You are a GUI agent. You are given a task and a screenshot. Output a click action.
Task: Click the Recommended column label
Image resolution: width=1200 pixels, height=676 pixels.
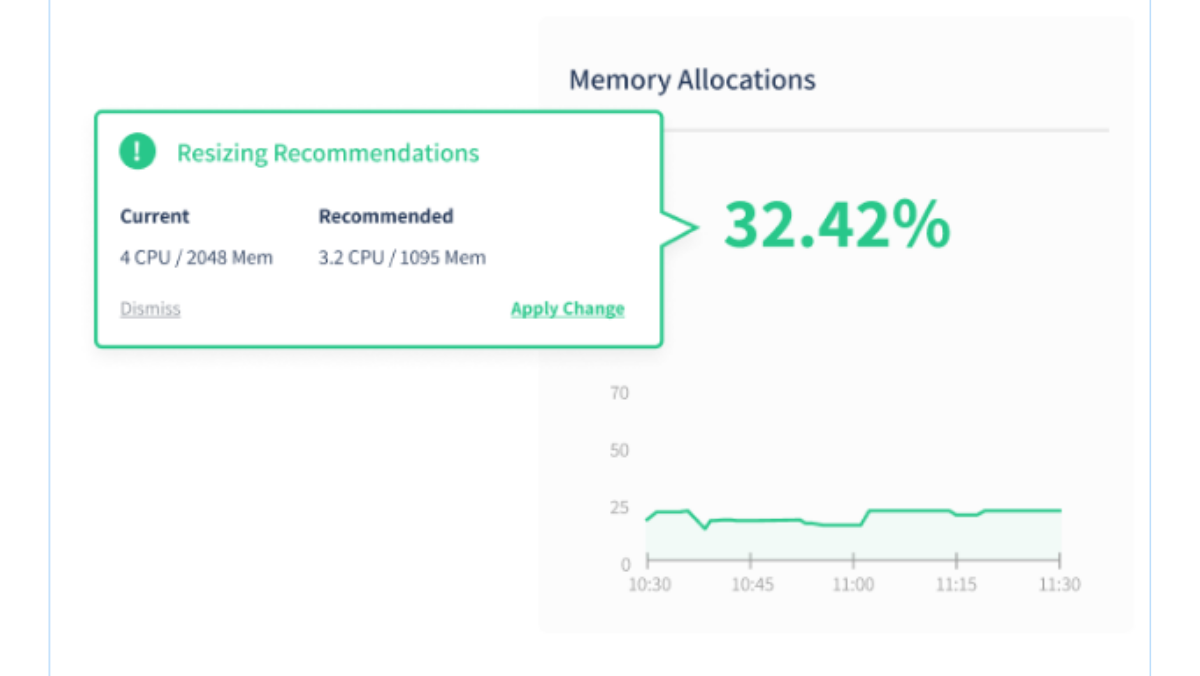point(385,216)
